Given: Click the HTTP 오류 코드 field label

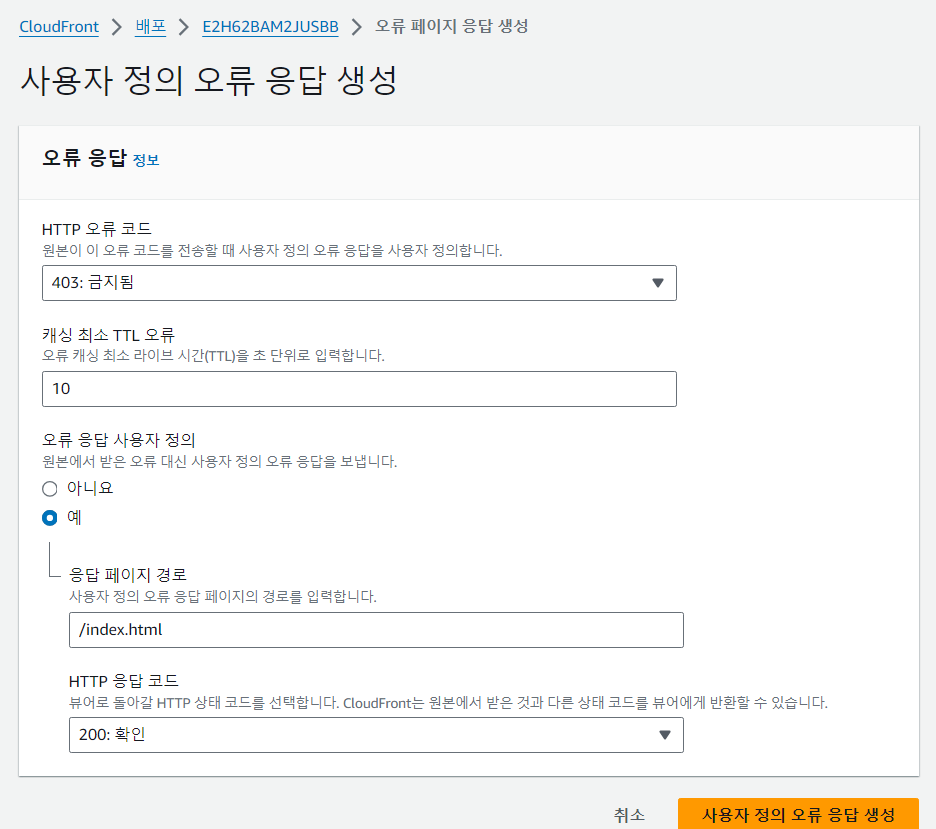Looking at the screenshot, I should [97, 229].
